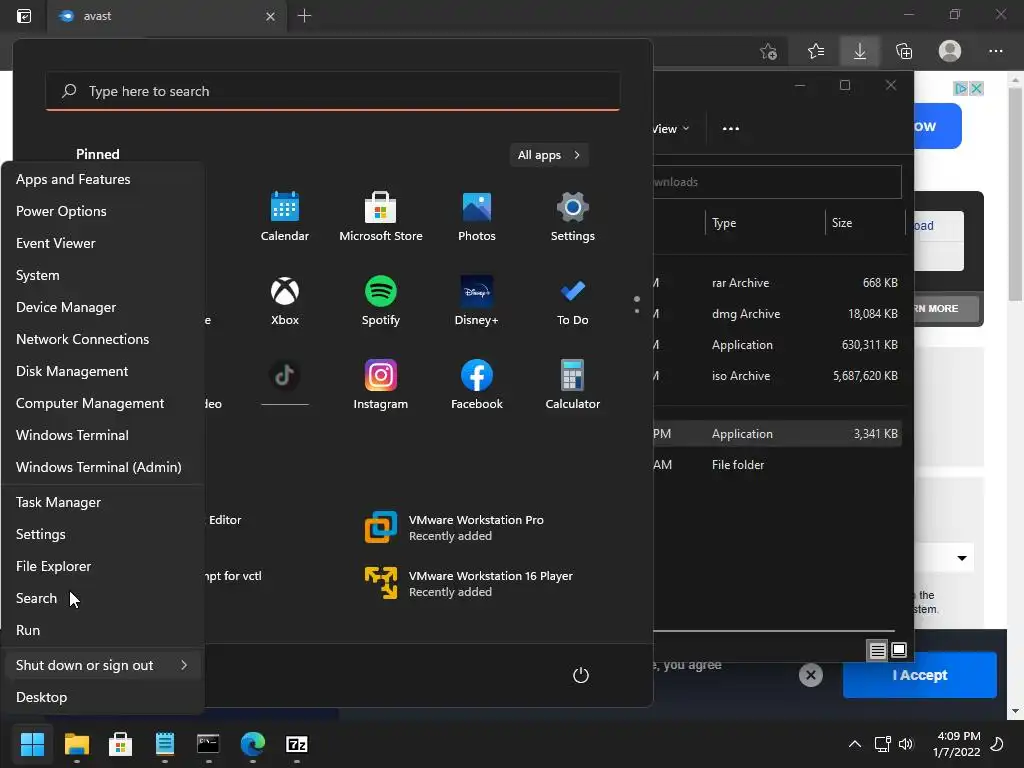
Task: Switch File Explorer to details view
Action: point(877,650)
